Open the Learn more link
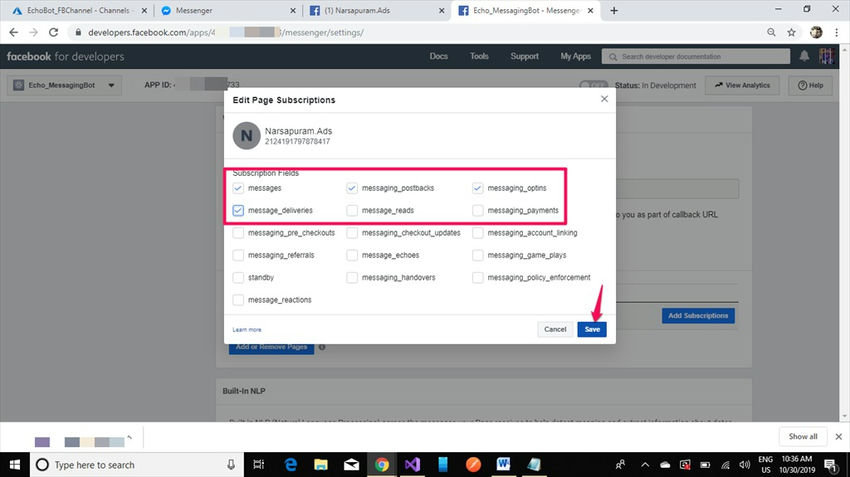 (247, 330)
